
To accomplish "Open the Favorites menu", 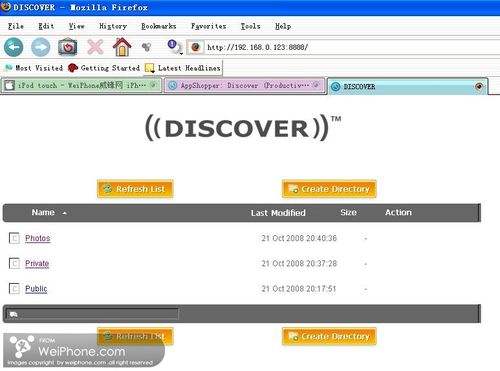I will (209, 26).
